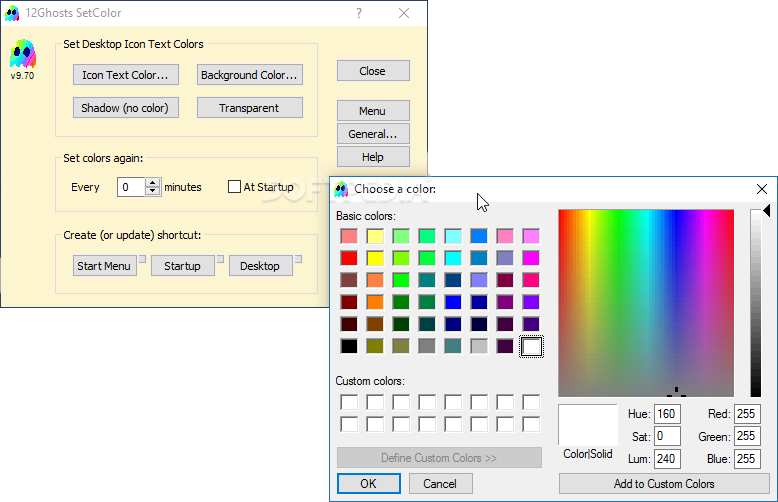This screenshot has width=778, height=502.
Task: Click inside the color spectrum field
Action: tap(646, 303)
